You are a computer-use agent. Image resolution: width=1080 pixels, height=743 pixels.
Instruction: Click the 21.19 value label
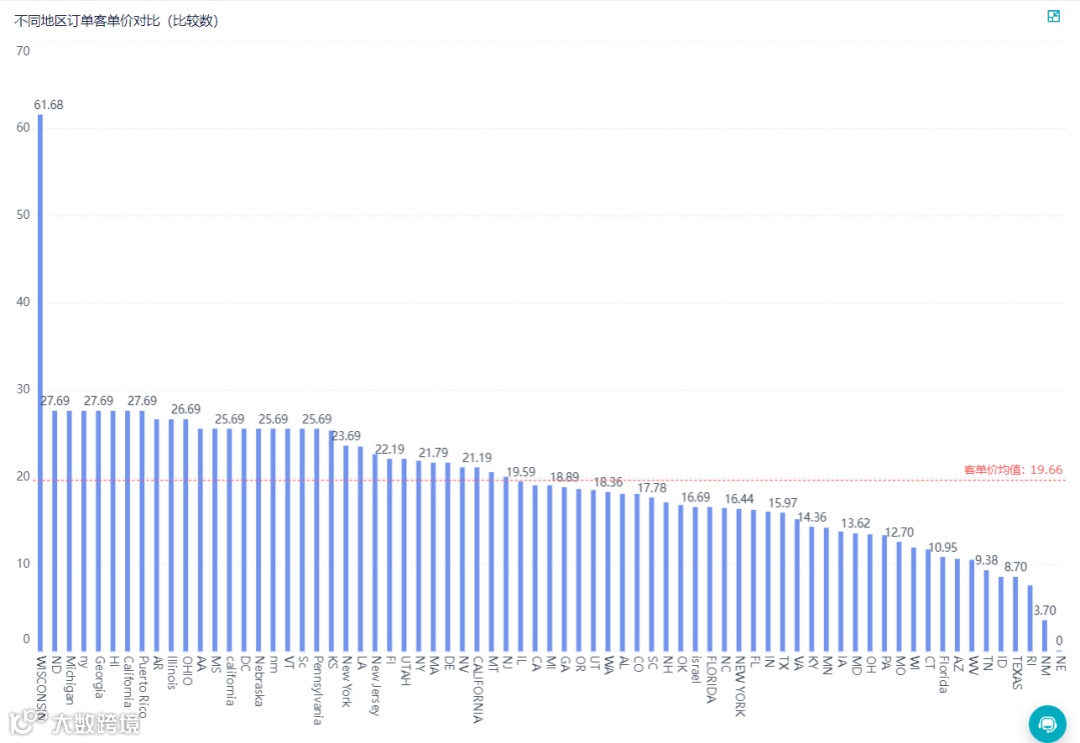[477, 458]
